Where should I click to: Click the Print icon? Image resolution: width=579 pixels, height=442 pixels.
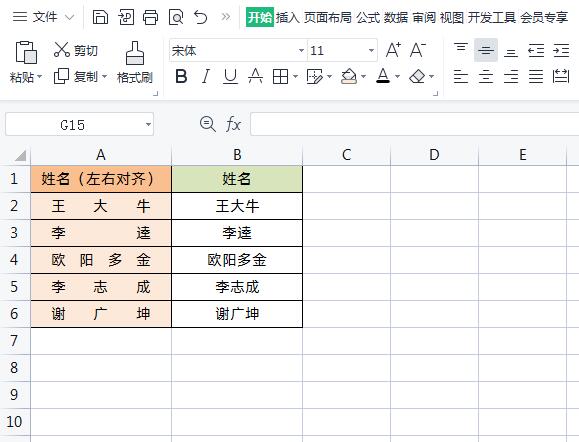(x=151, y=17)
